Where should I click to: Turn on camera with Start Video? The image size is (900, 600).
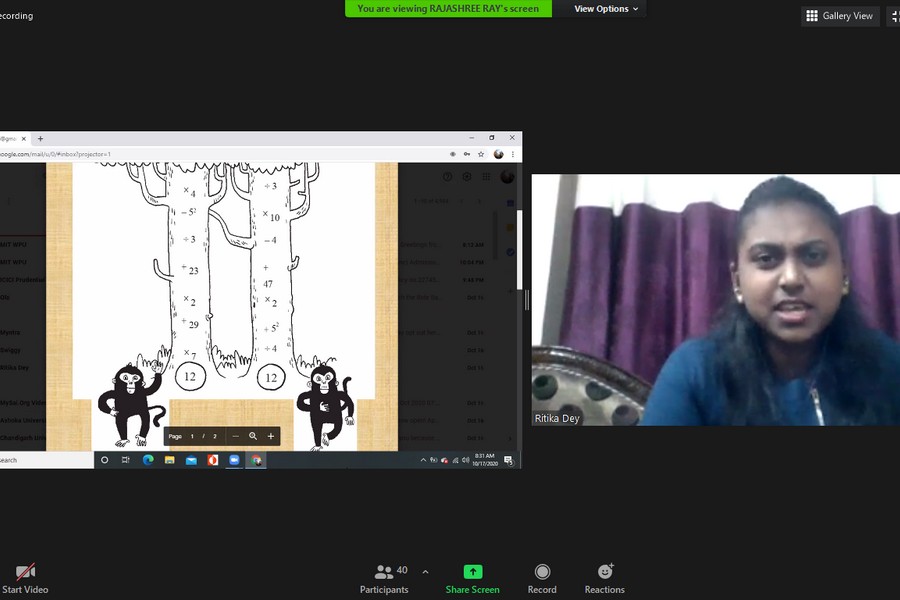pyautogui.click(x=26, y=578)
